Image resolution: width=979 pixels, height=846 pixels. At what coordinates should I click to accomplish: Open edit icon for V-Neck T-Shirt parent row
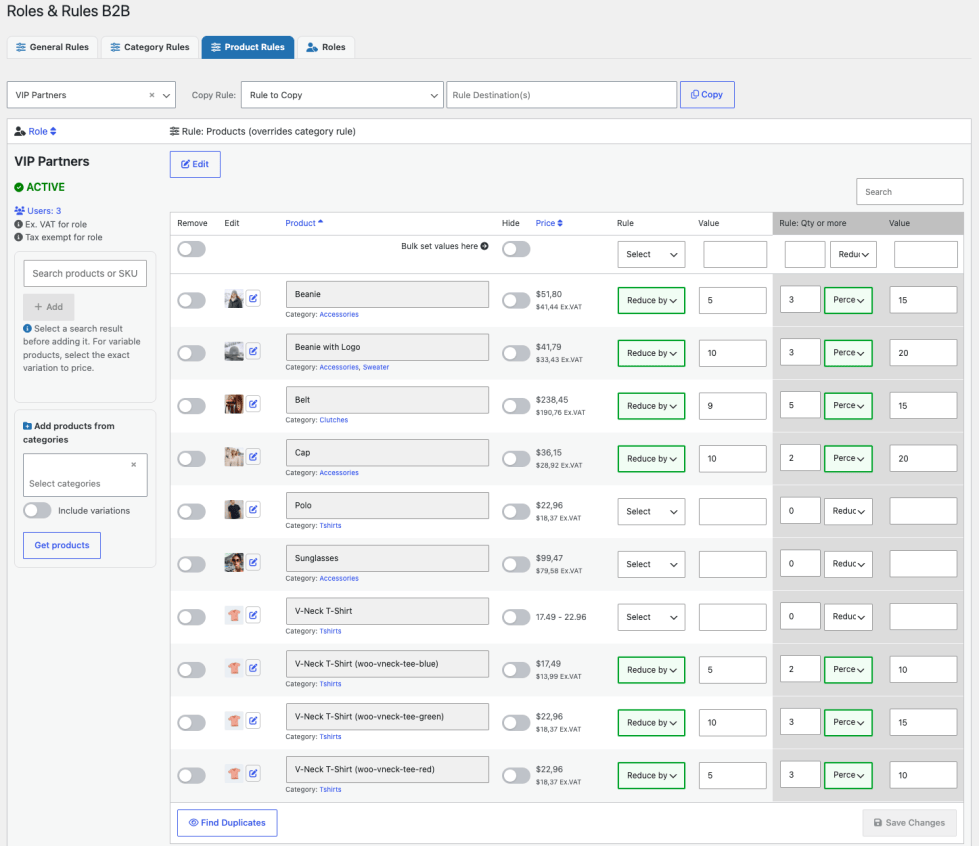(253, 616)
